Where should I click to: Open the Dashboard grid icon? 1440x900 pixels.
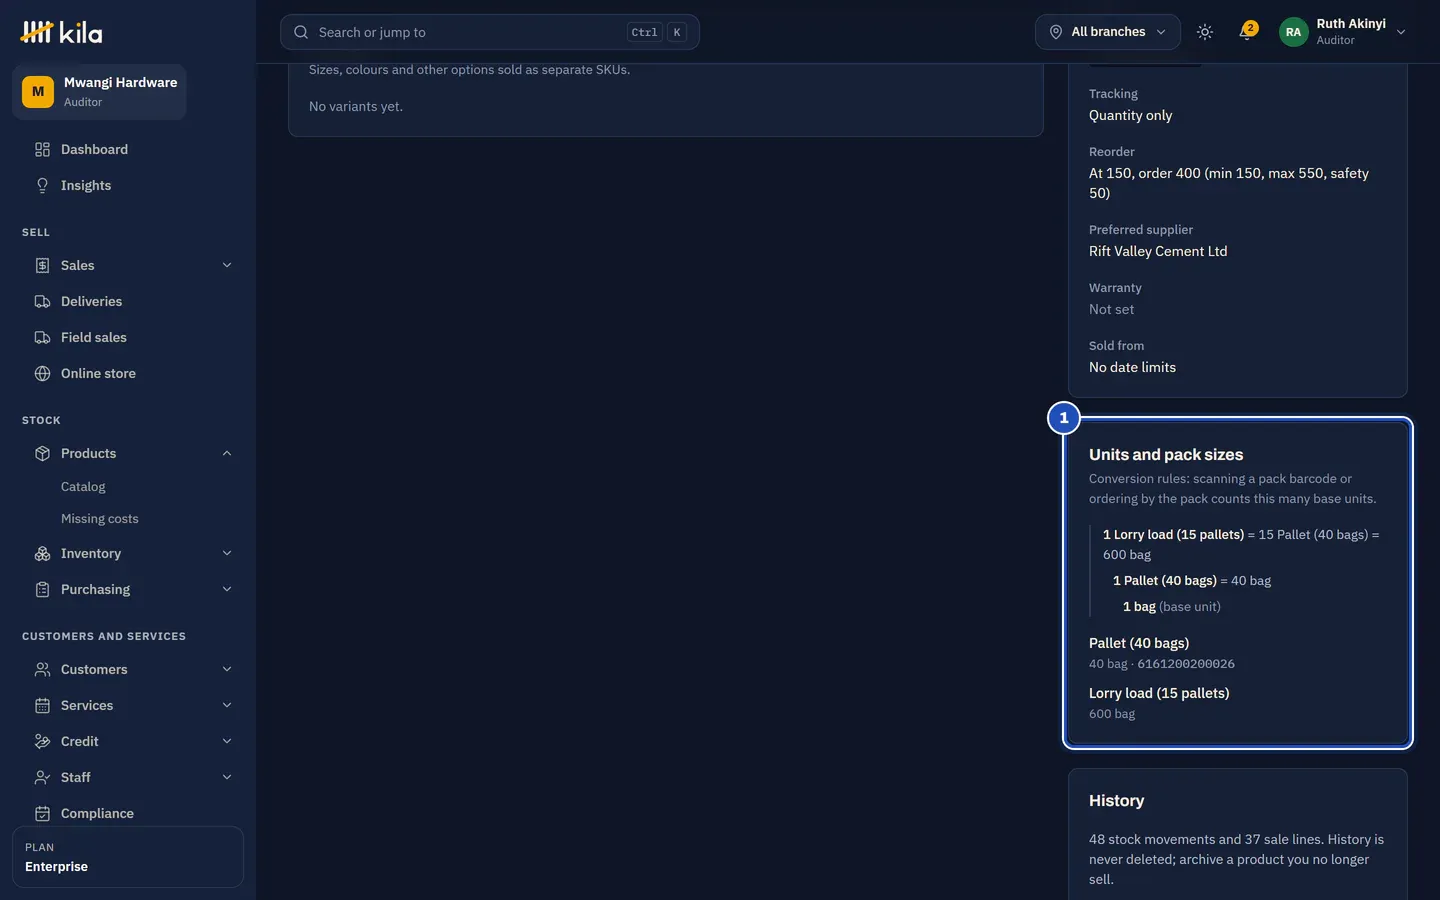click(42, 149)
